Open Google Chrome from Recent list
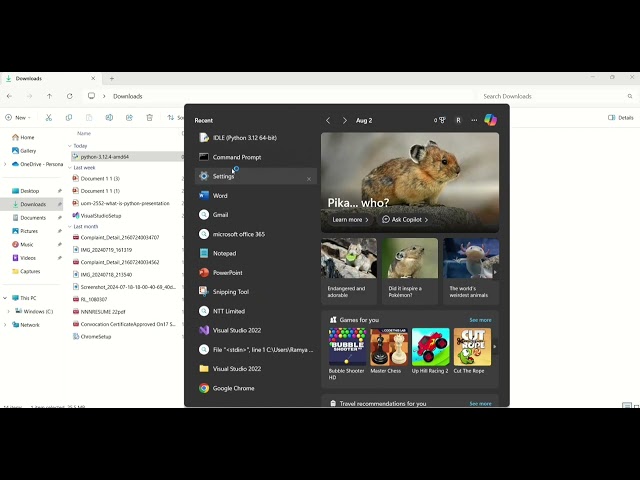Screen dimensions: 640x480 click(256, 388)
